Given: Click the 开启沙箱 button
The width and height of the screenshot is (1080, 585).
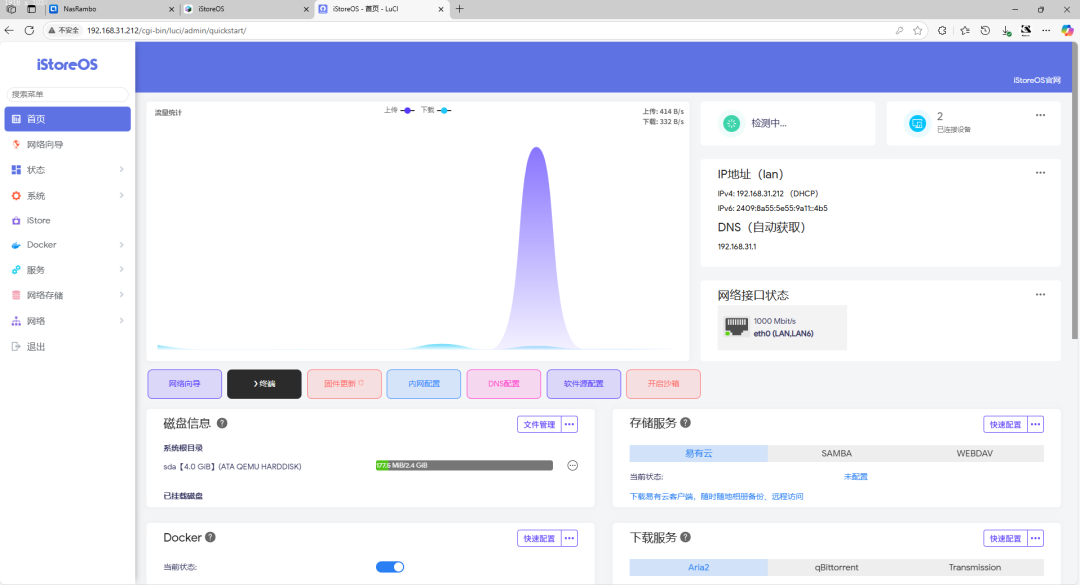Looking at the screenshot, I should [663, 384].
